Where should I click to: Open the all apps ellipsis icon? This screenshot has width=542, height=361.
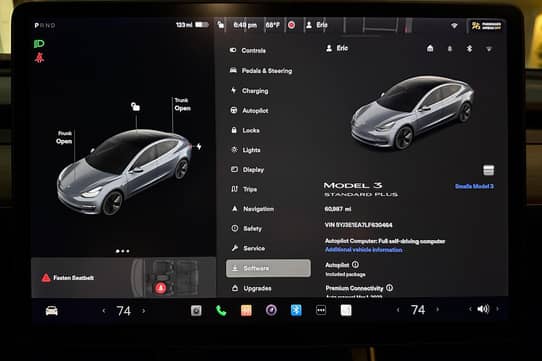point(321,310)
